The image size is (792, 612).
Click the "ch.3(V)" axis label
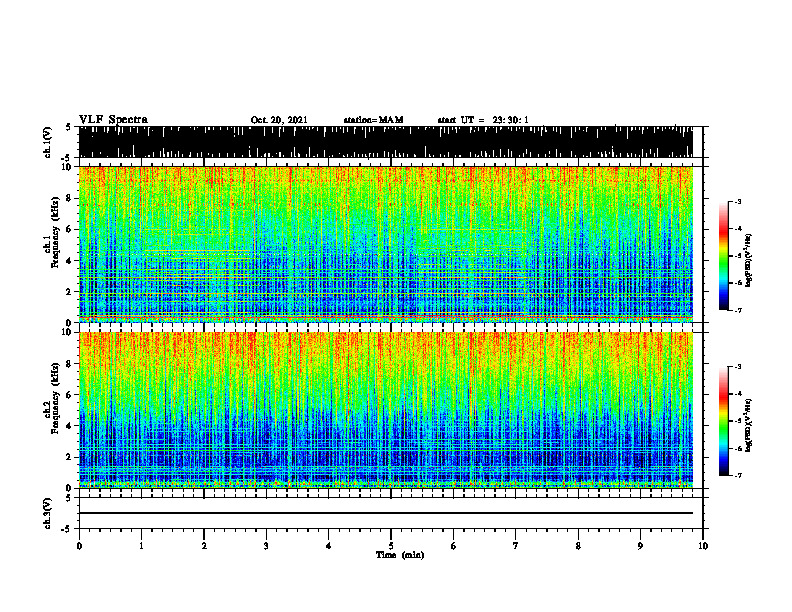pyautogui.click(x=48, y=514)
